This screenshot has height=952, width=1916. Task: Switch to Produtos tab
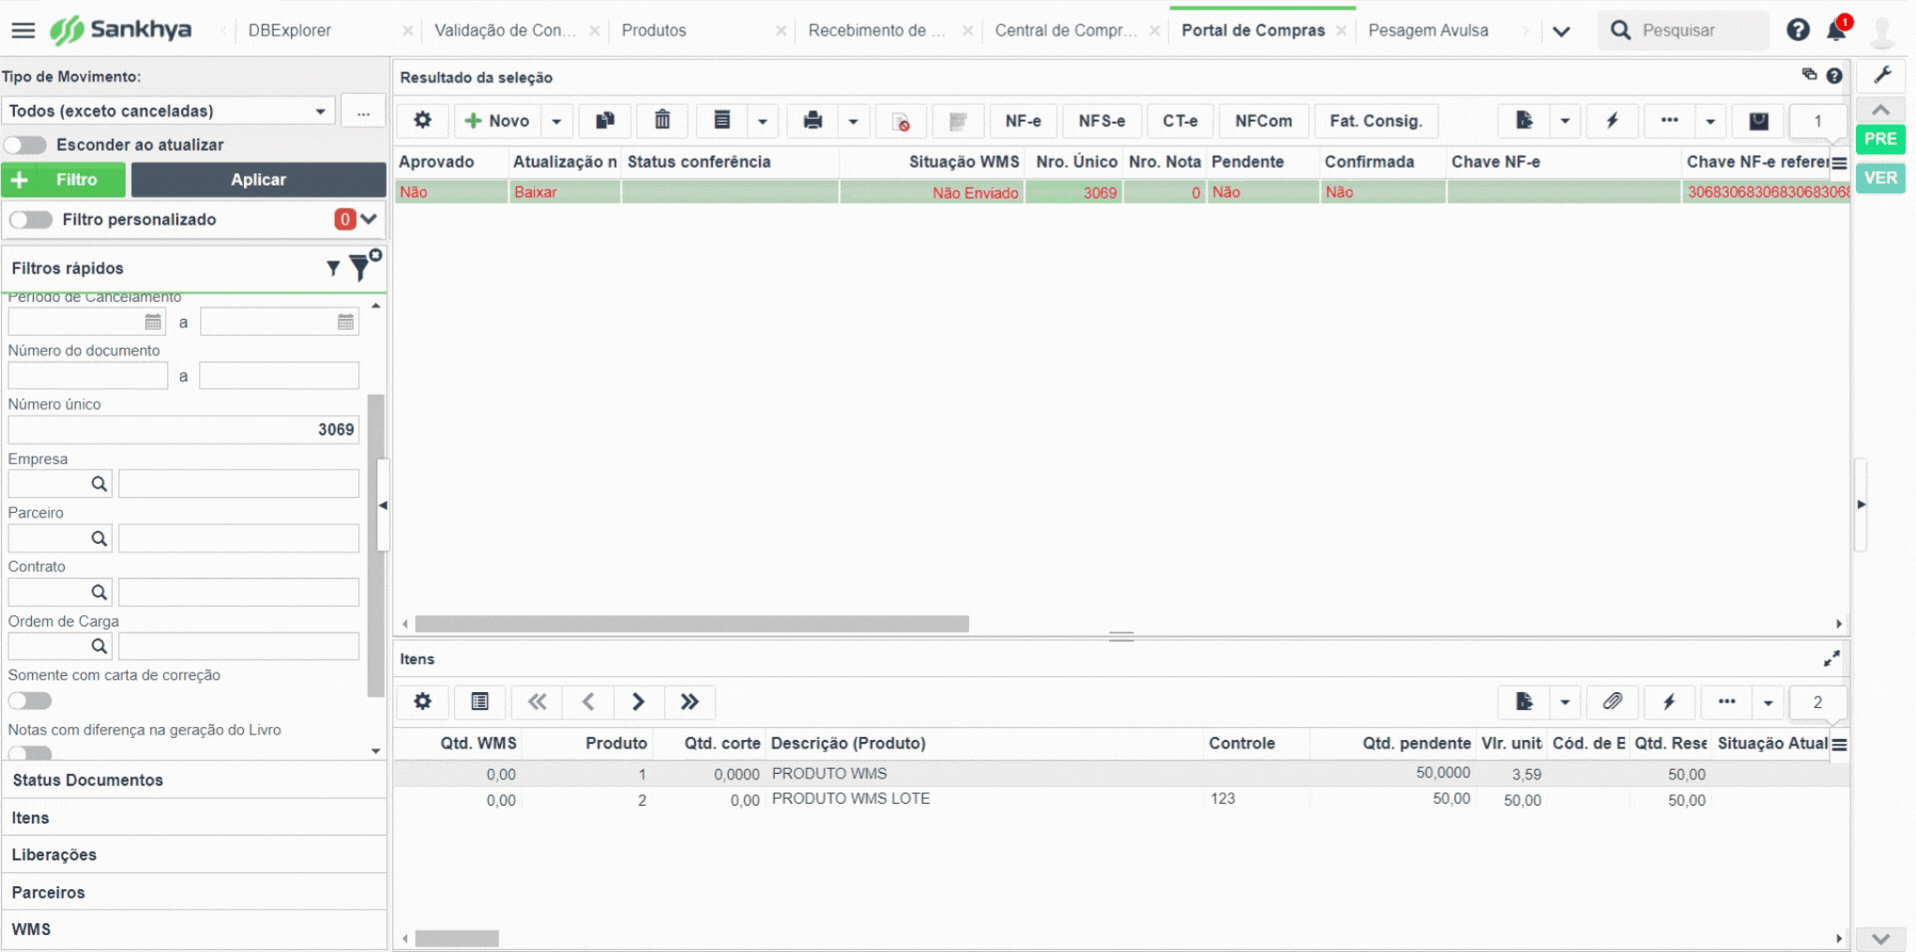(654, 30)
